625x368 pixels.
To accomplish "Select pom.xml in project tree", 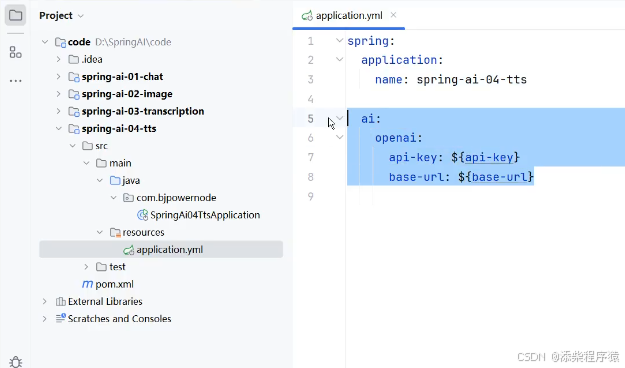I will coord(114,284).
